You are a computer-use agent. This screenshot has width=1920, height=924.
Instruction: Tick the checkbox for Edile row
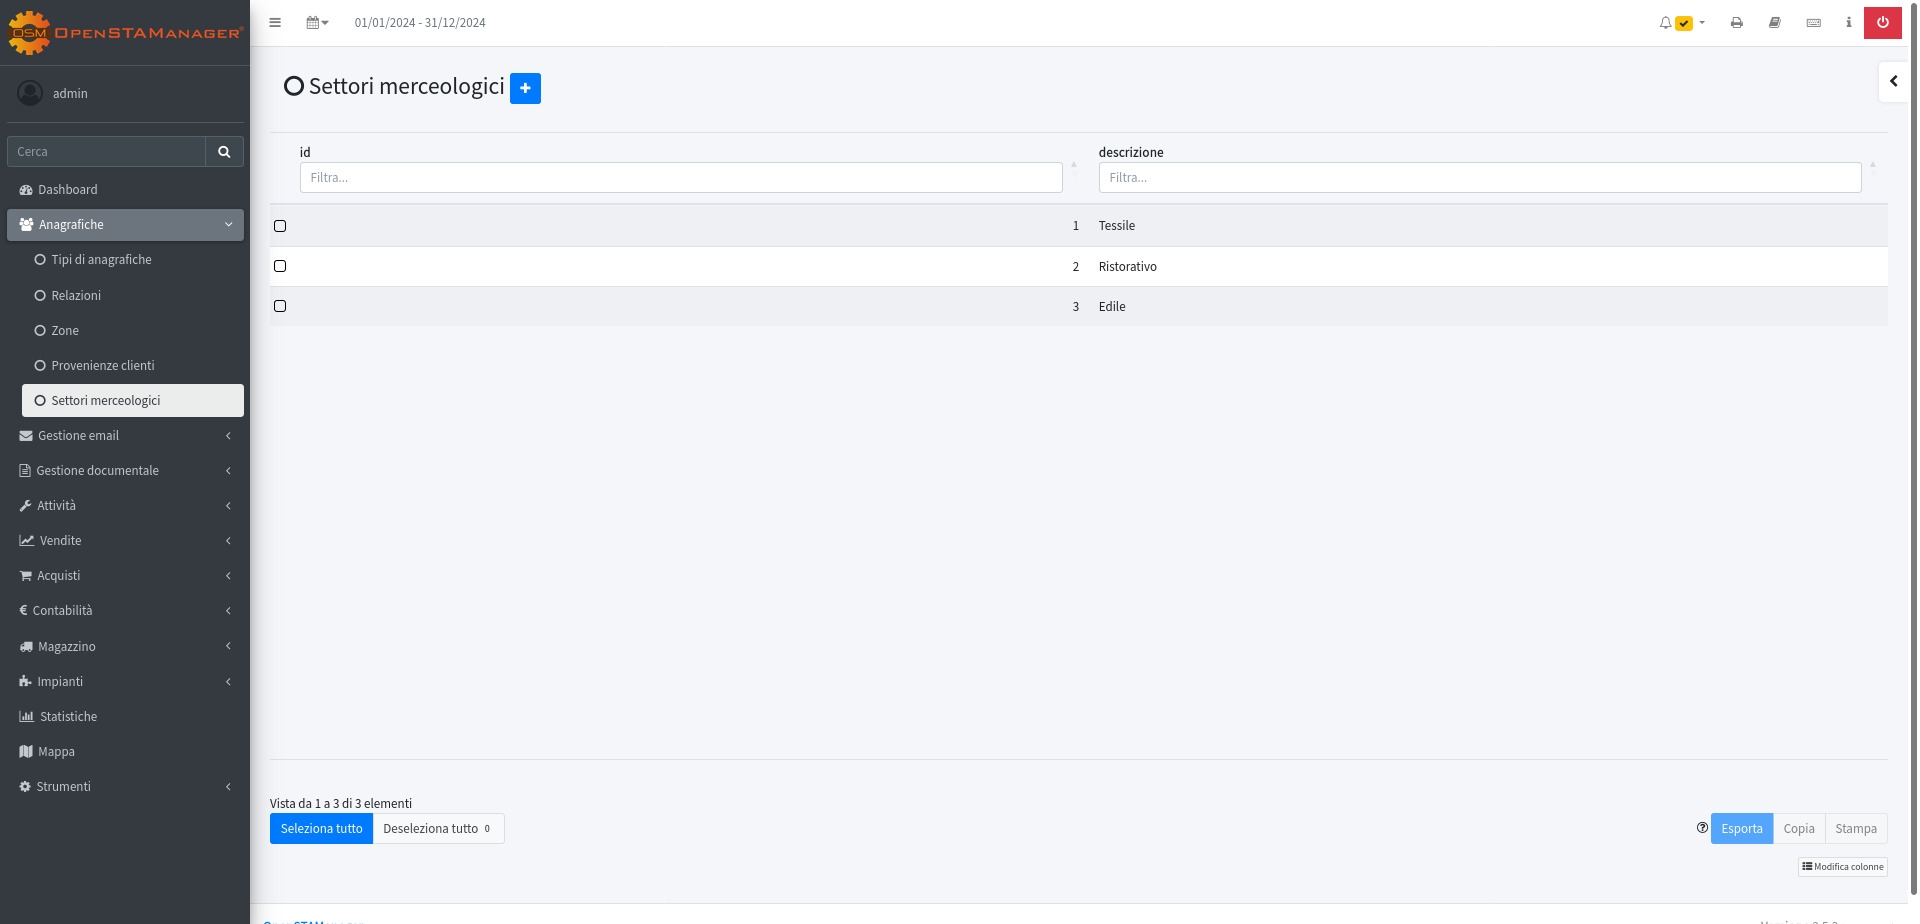coord(280,306)
